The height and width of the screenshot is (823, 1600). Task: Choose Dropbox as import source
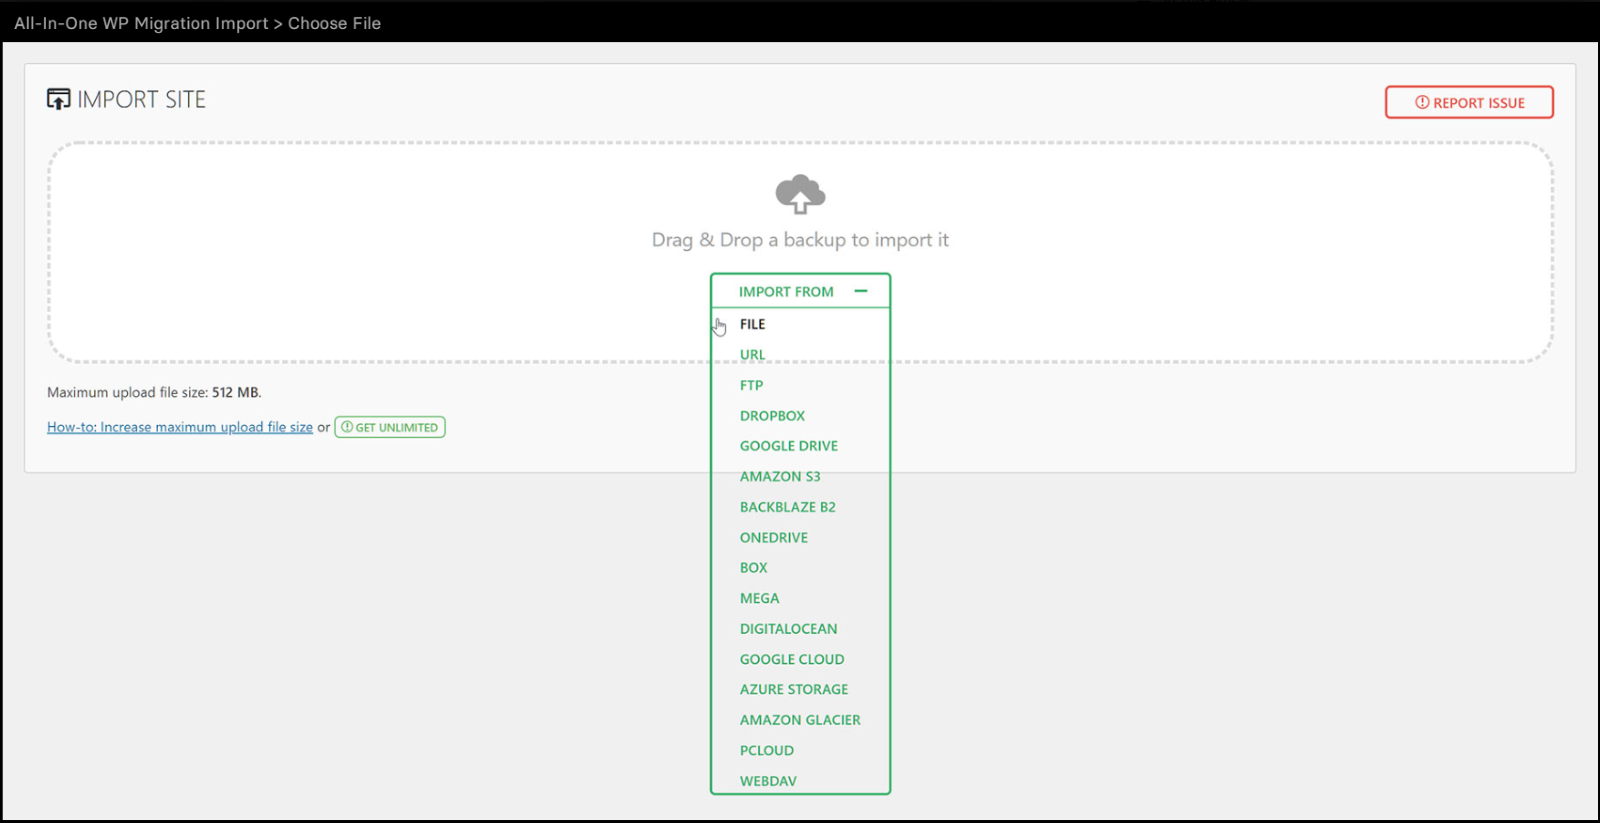click(772, 416)
